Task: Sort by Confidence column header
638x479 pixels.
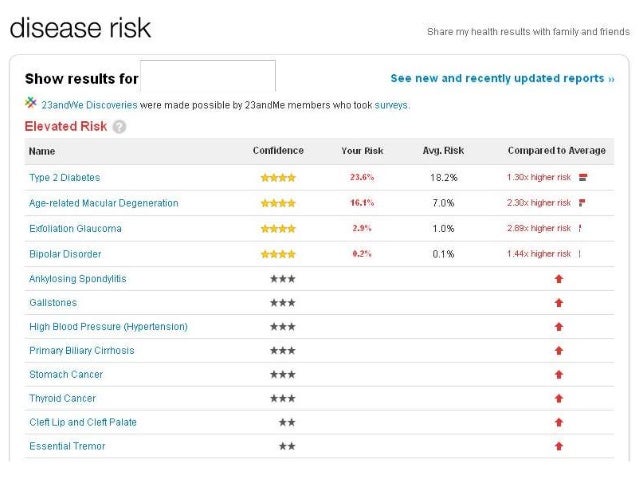Action: (278, 151)
